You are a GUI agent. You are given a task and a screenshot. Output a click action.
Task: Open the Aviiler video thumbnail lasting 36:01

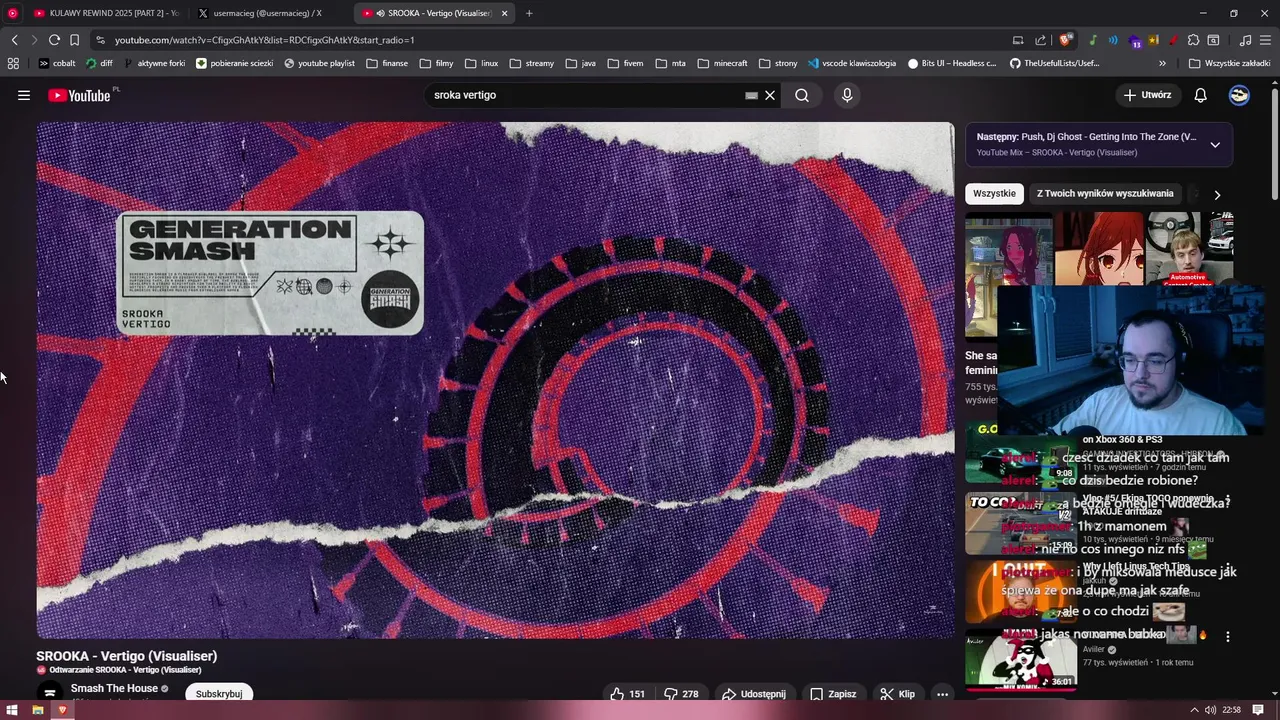(x=1021, y=659)
